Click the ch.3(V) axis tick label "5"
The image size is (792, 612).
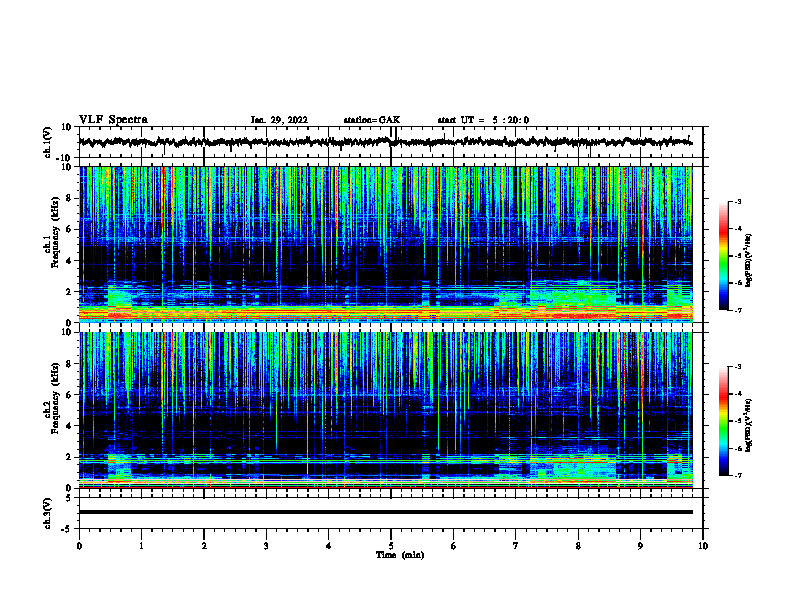(69, 498)
